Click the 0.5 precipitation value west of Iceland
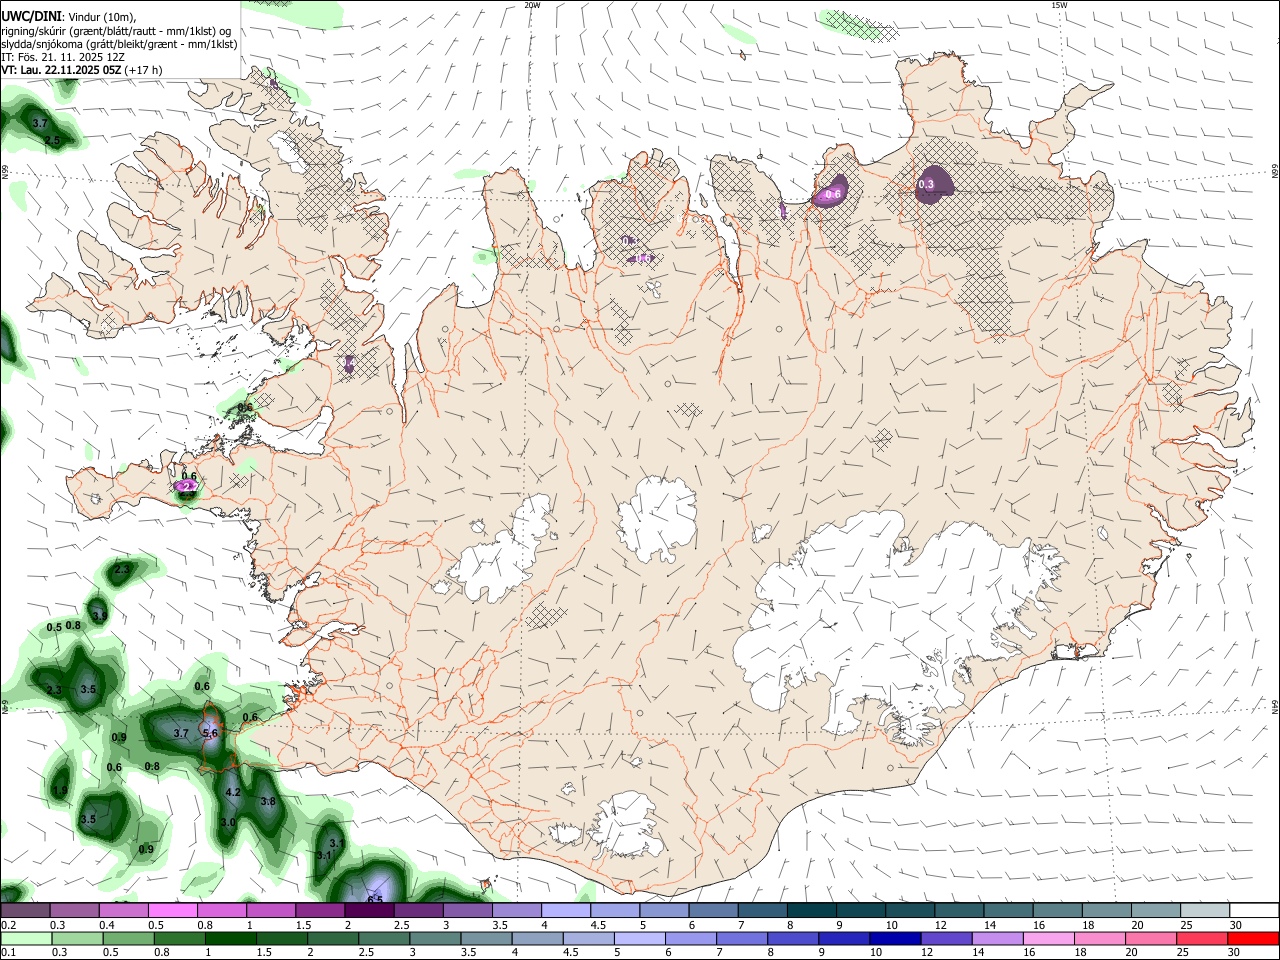1280x960 pixels. (54, 627)
